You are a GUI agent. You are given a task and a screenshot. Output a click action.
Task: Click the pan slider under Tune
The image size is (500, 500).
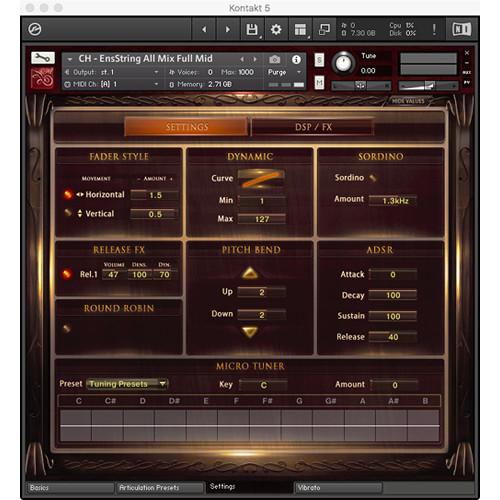point(361,86)
